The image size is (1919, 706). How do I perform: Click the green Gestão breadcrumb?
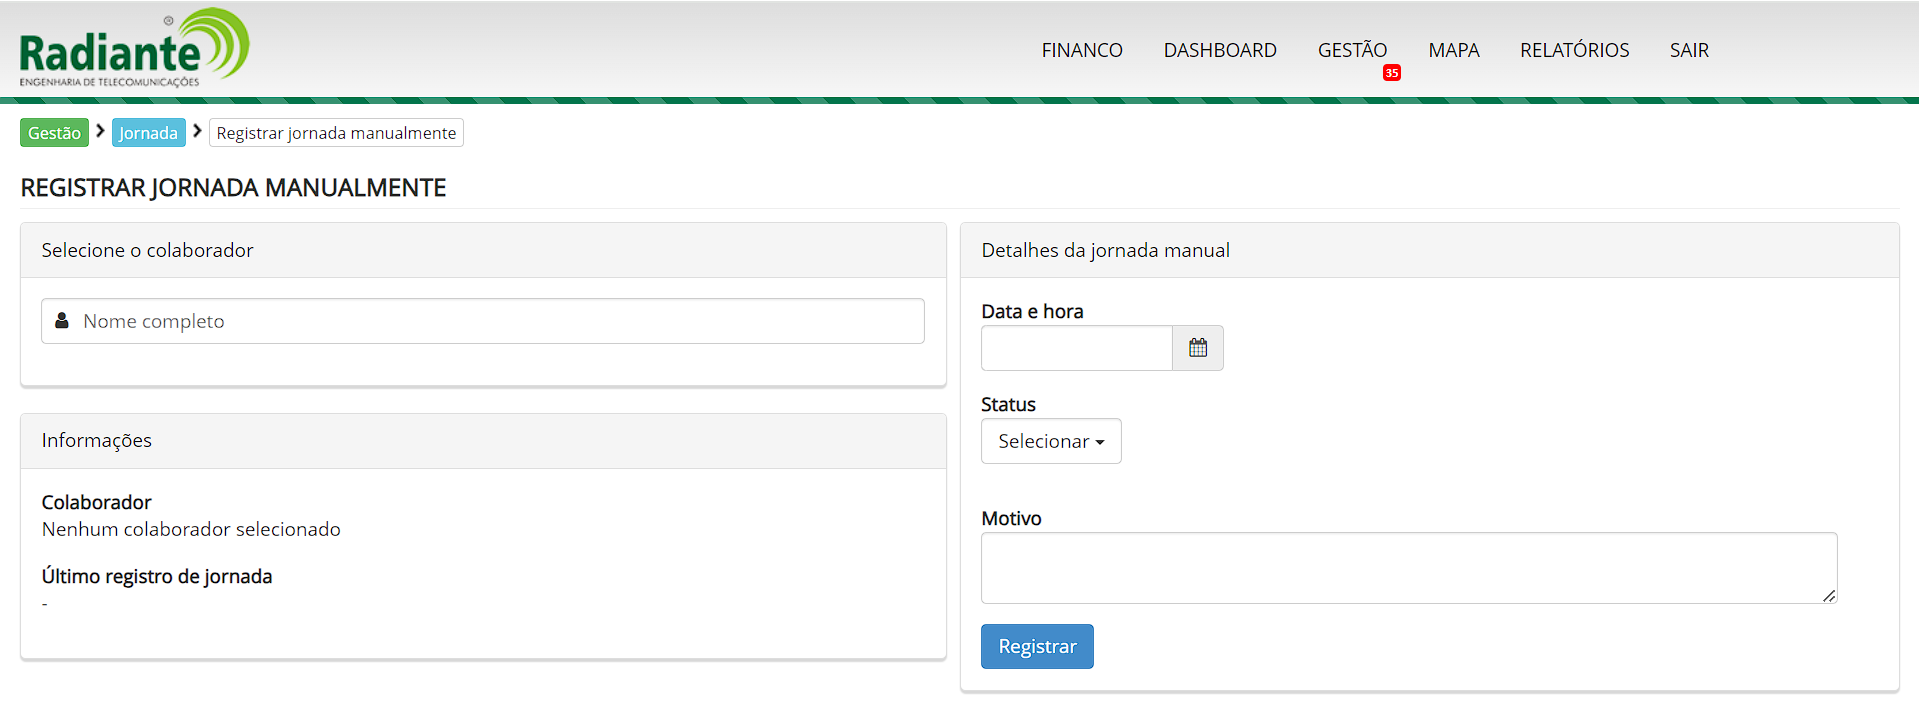pos(54,133)
